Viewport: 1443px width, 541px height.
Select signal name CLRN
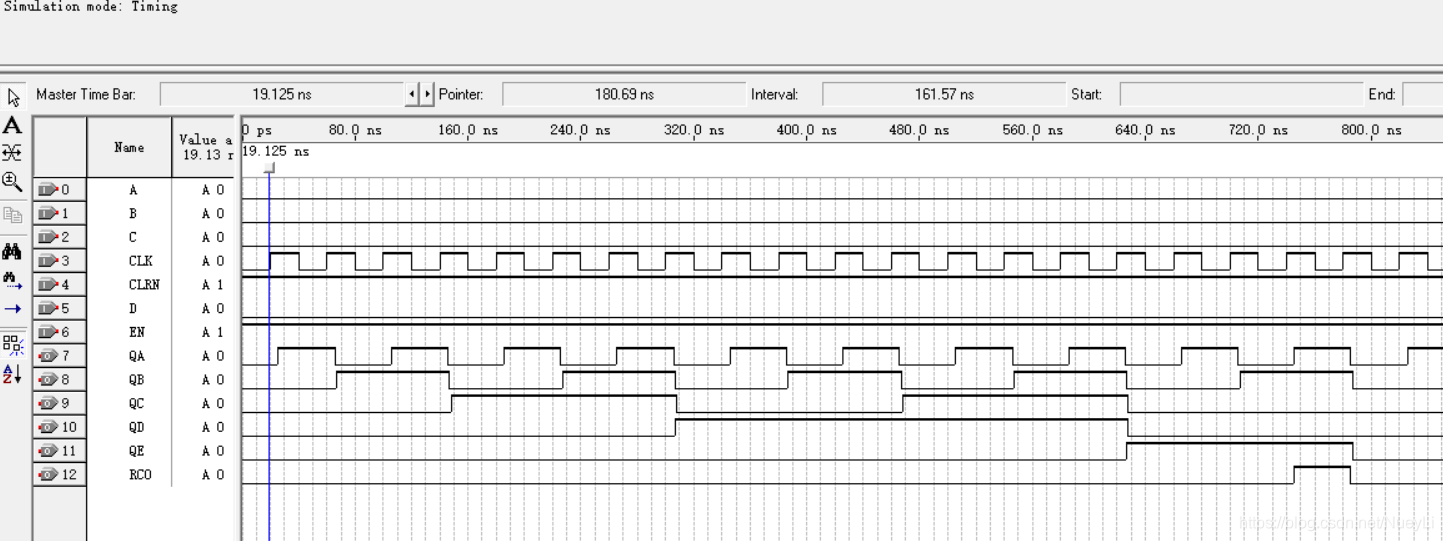[x=144, y=284]
